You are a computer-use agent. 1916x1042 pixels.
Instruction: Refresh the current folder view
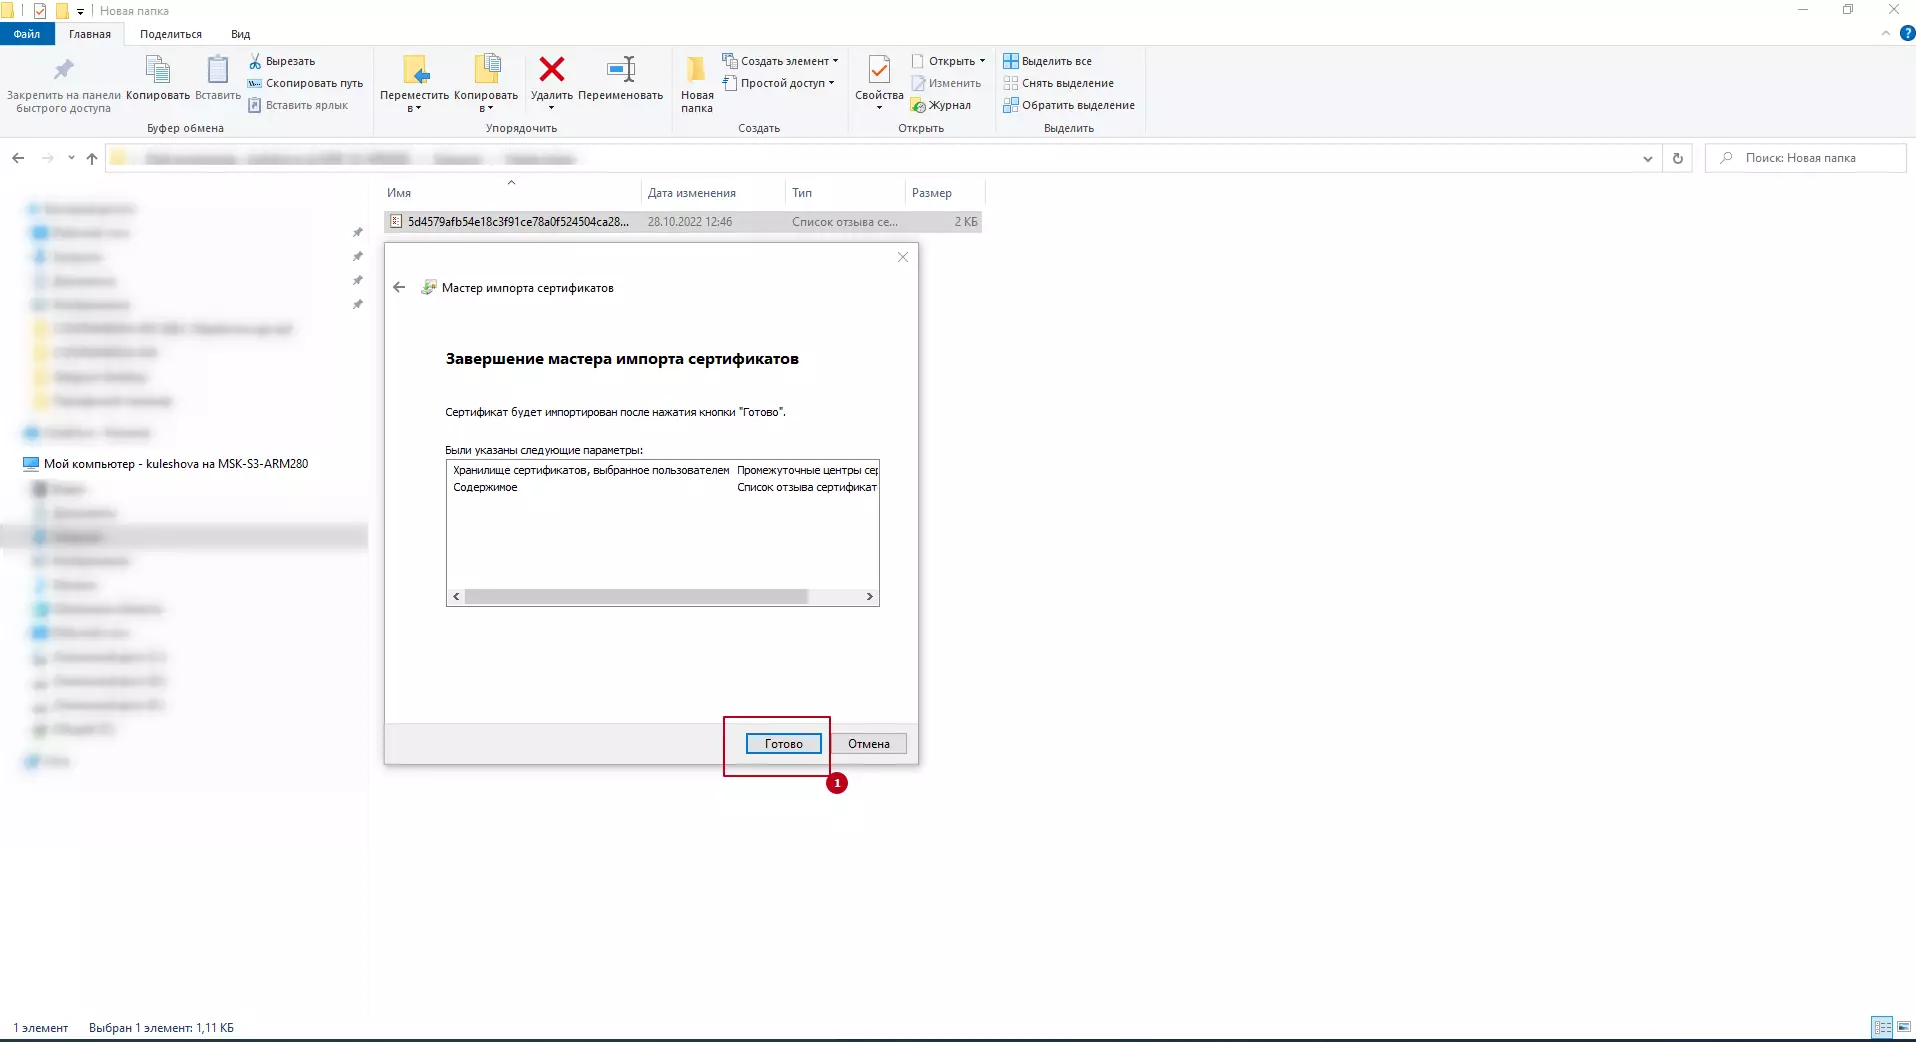[1678, 158]
